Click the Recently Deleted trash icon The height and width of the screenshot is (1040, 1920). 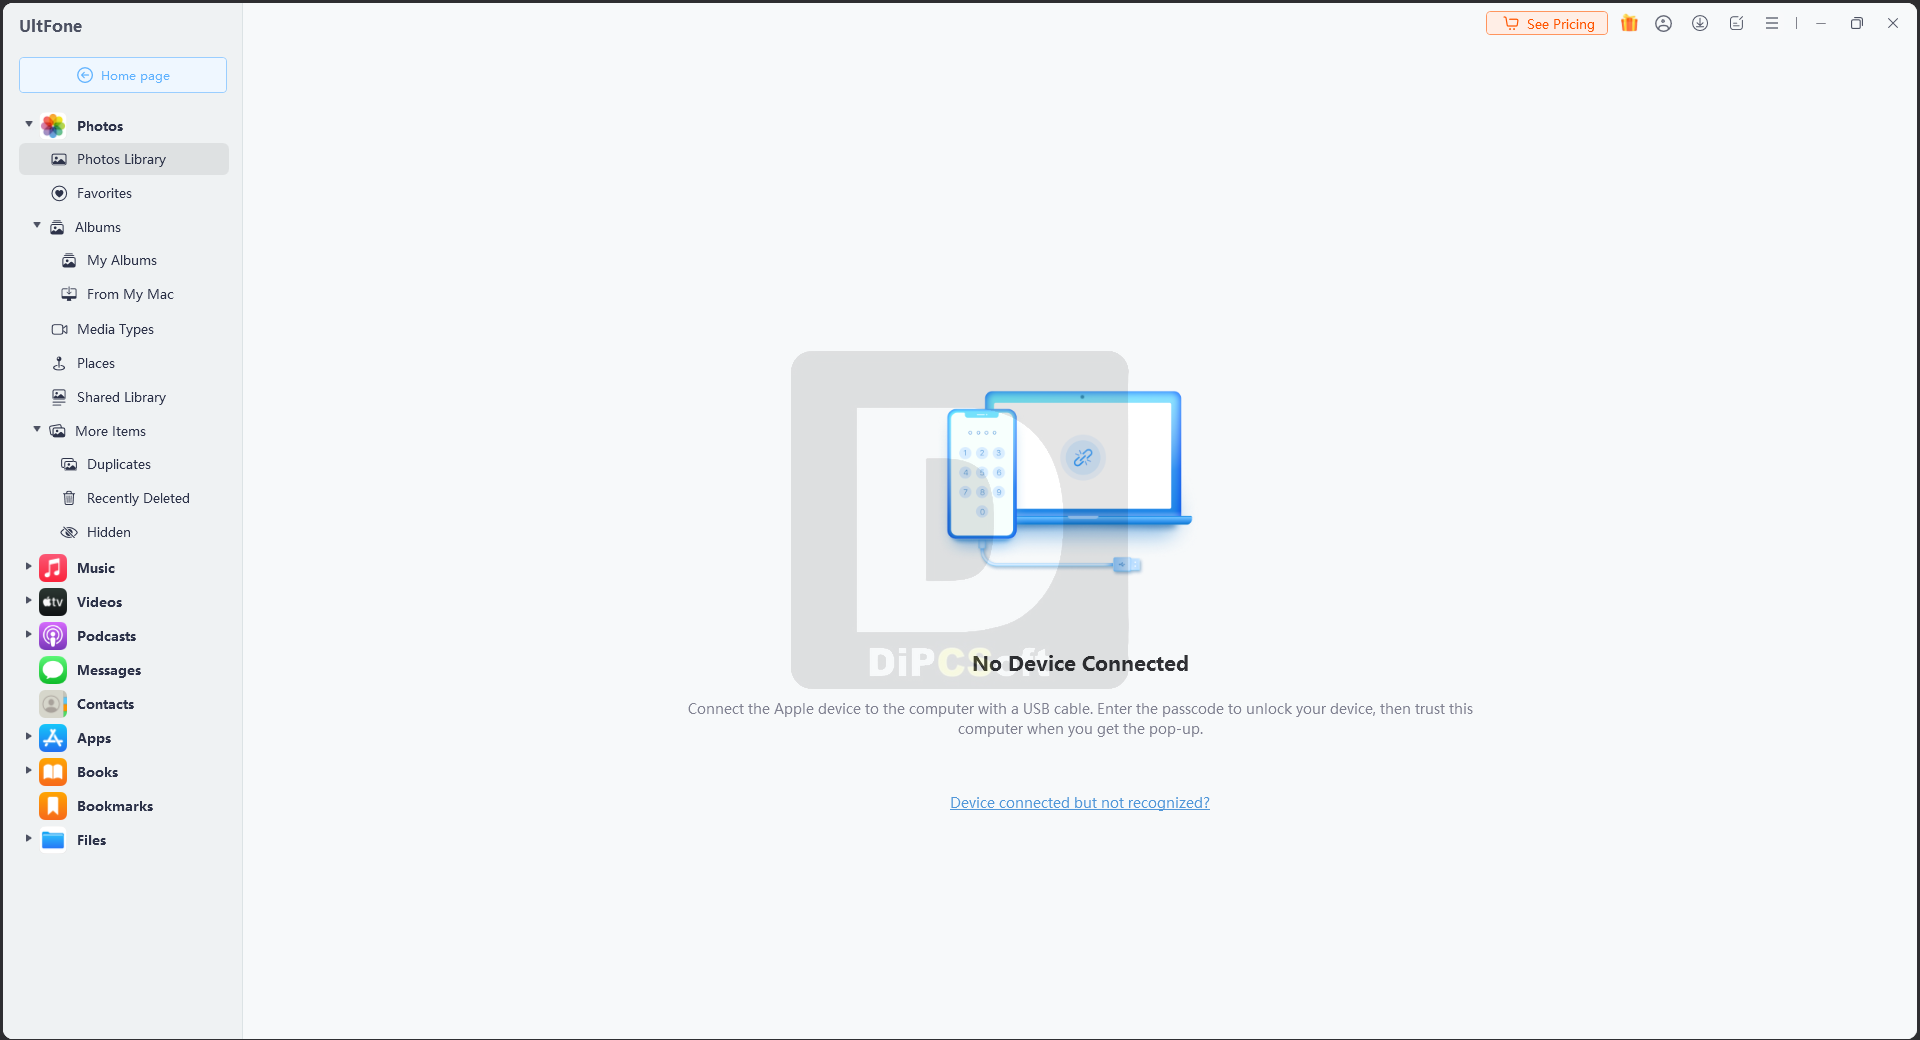tap(69, 498)
